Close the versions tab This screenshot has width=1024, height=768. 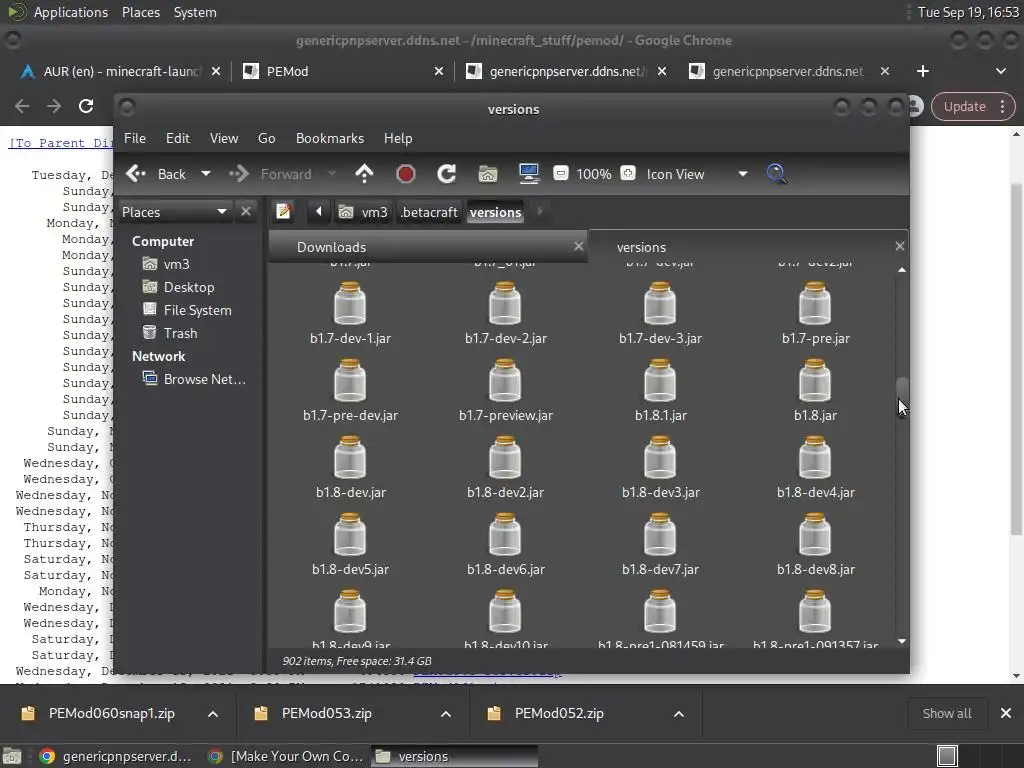pos(899,246)
